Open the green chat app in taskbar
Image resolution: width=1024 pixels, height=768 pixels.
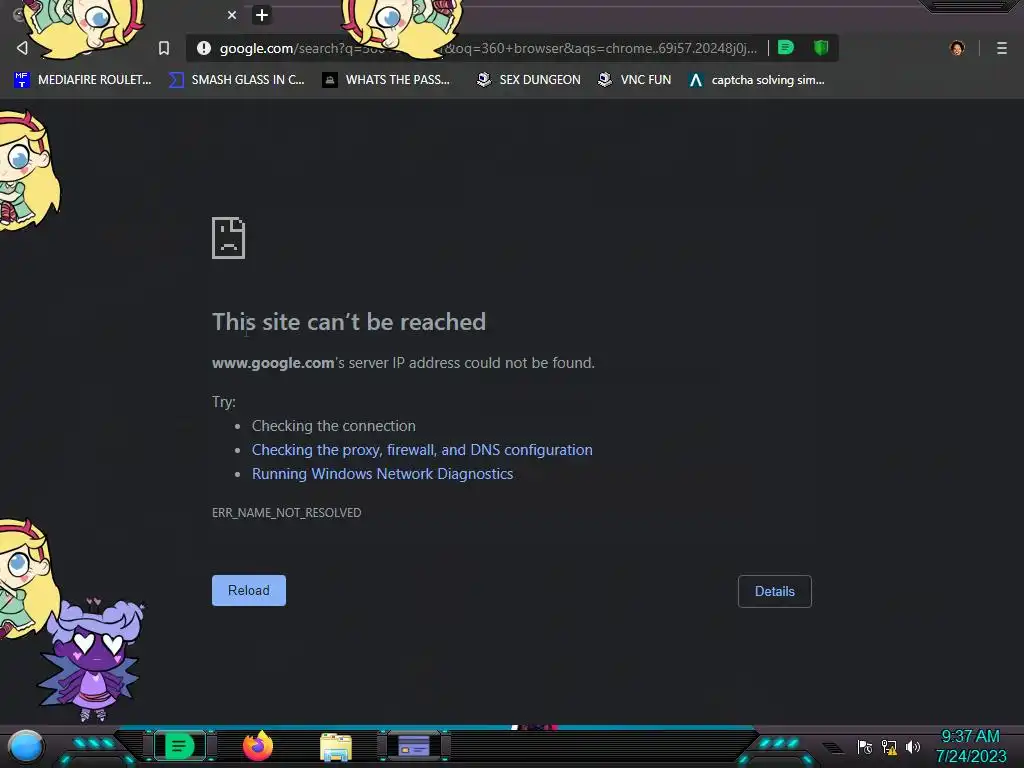coord(180,746)
